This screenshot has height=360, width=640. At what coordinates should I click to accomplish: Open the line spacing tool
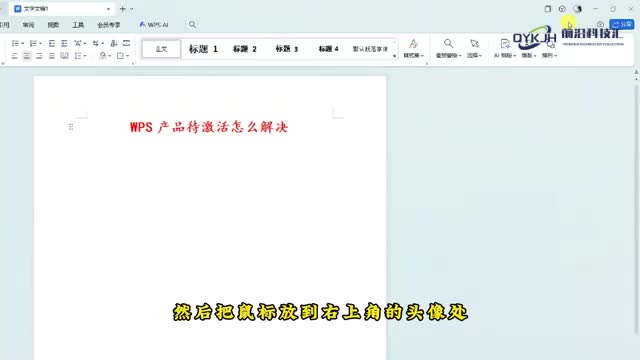click(x=78, y=56)
